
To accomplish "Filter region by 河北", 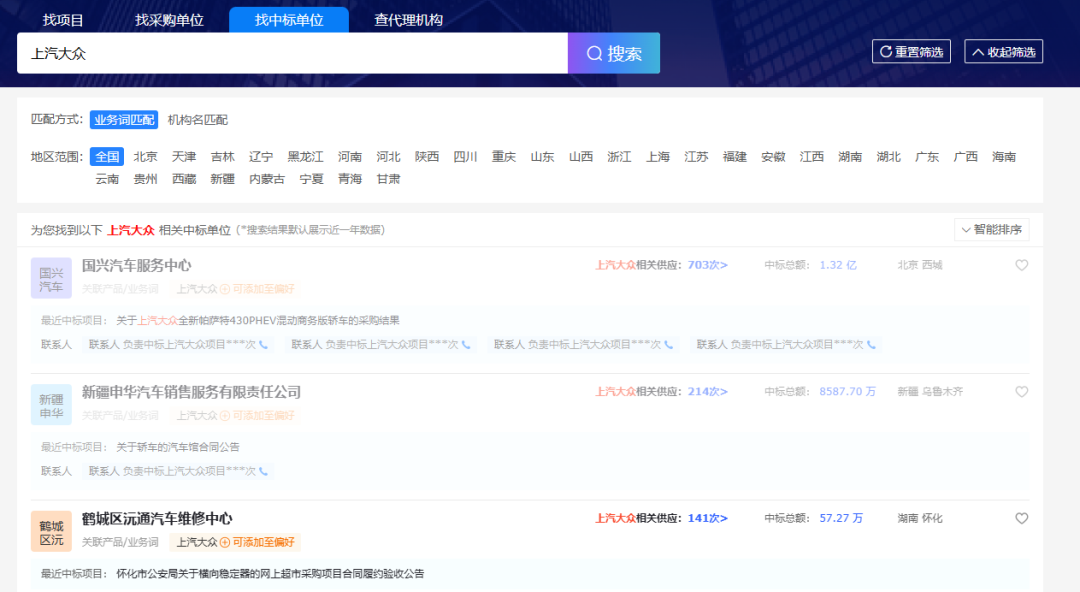I will click(388, 156).
